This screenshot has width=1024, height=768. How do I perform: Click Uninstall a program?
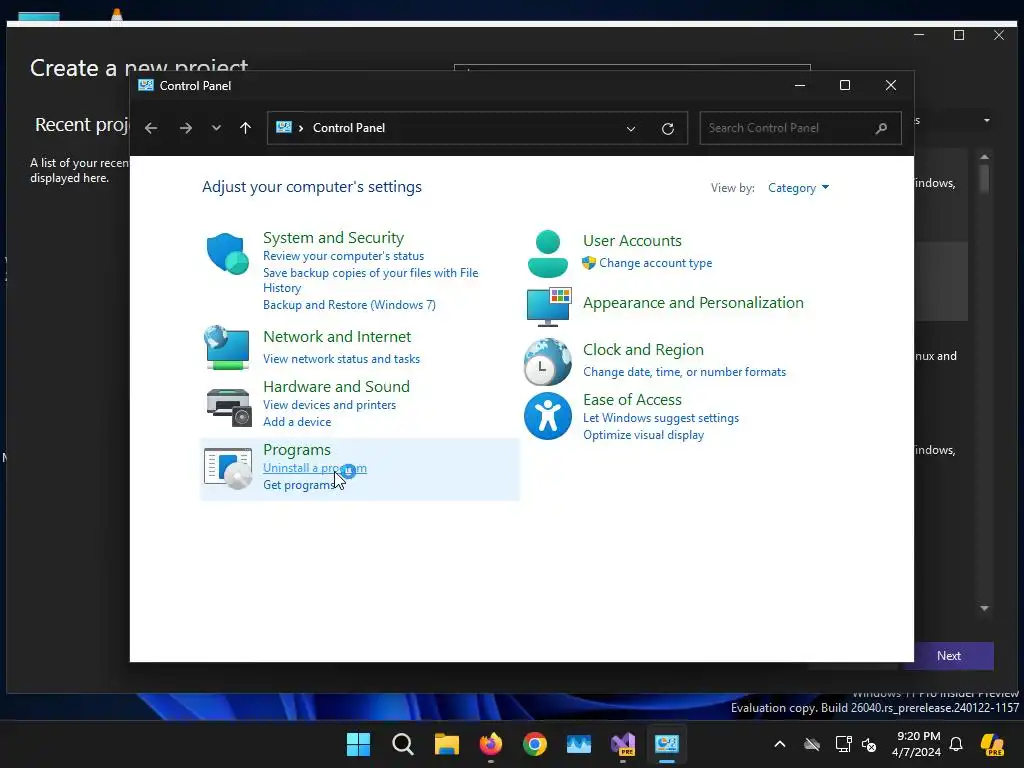pos(315,468)
